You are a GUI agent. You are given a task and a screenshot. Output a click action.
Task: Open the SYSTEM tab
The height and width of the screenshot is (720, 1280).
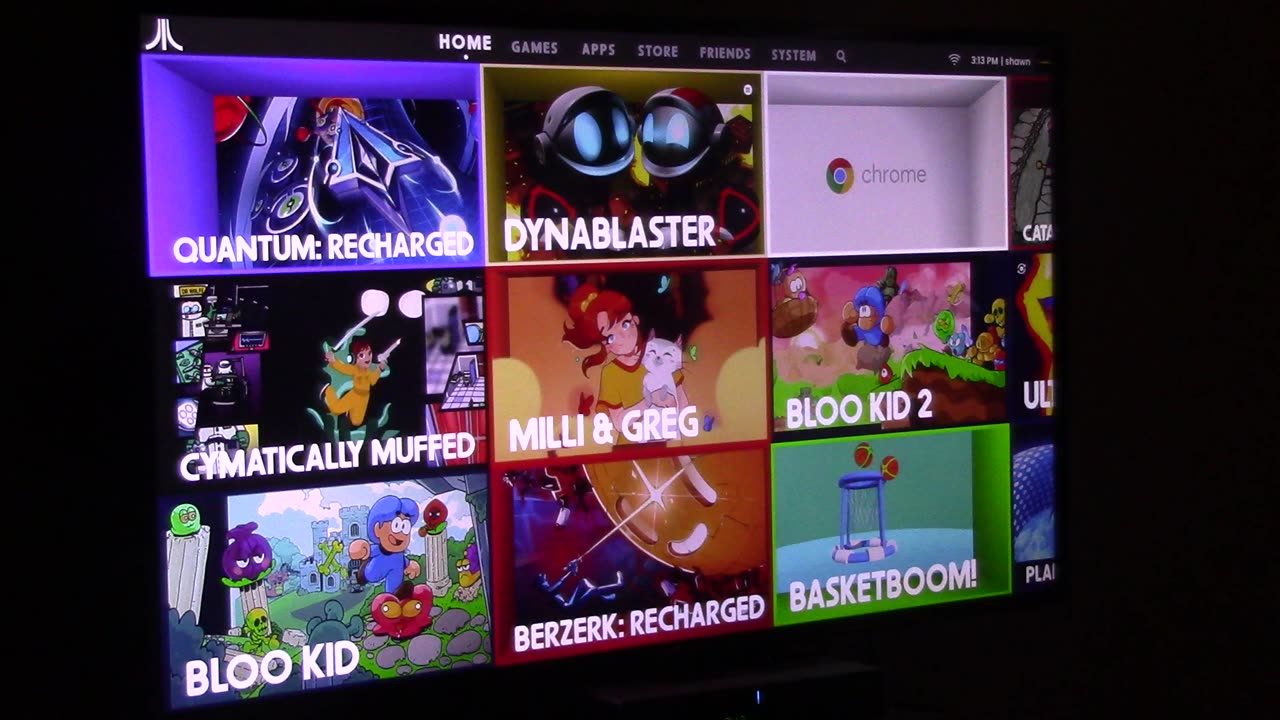click(x=794, y=55)
